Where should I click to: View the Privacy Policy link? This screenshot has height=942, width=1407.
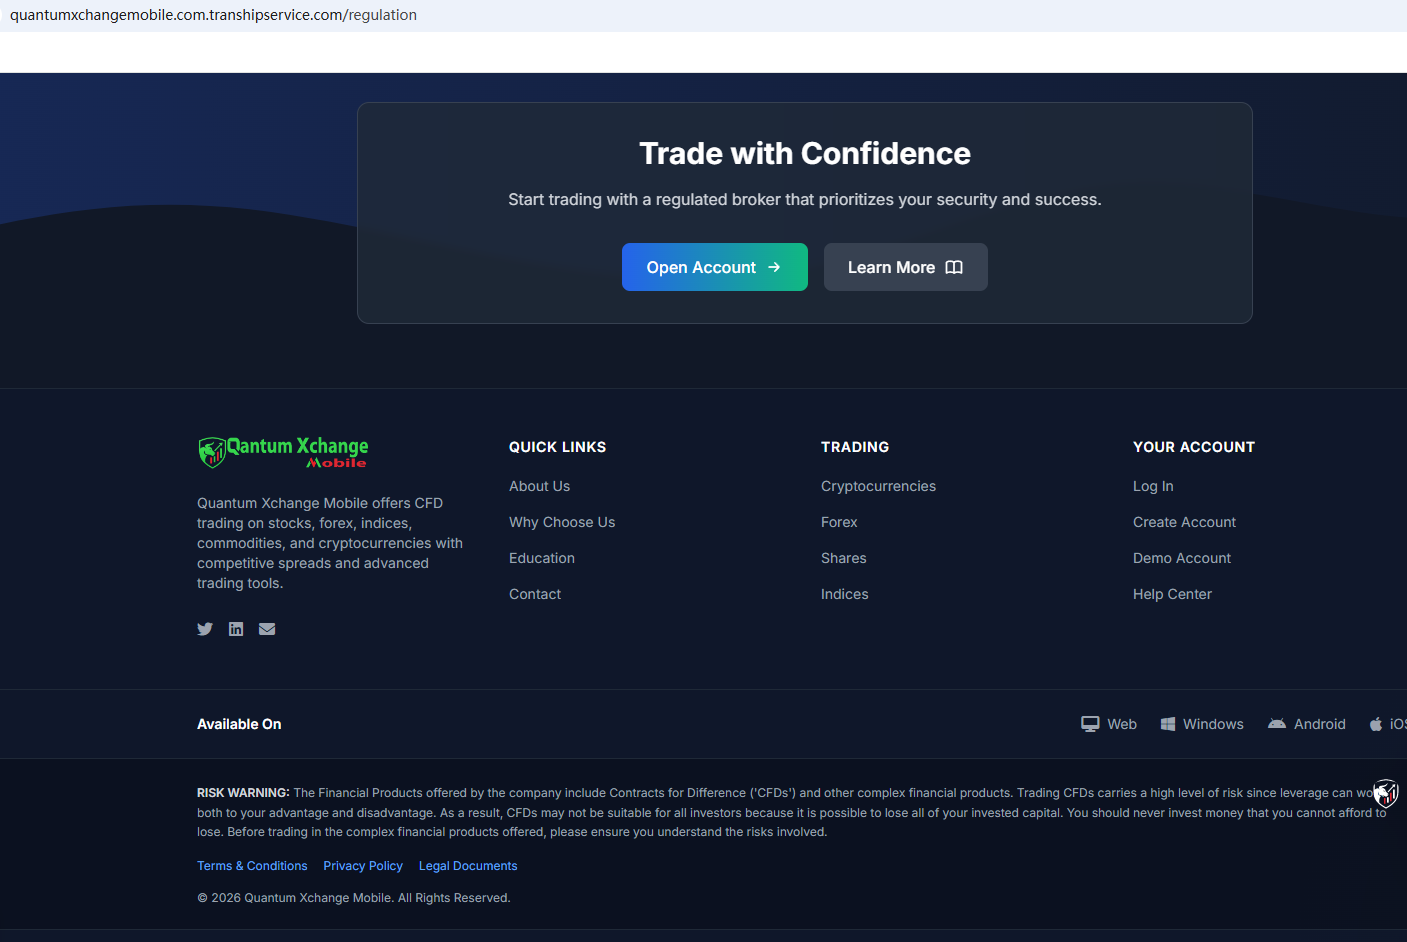pos(363,866)
